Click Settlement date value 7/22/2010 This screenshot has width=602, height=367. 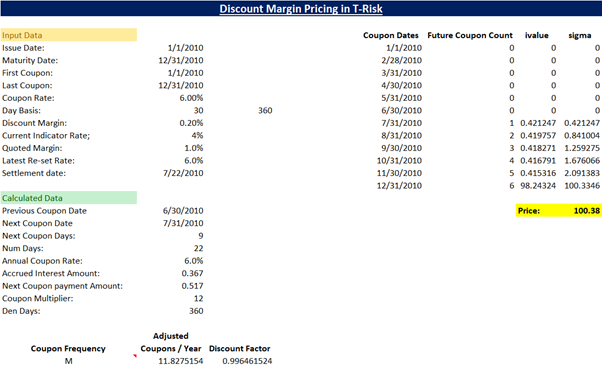click(183, 173)
